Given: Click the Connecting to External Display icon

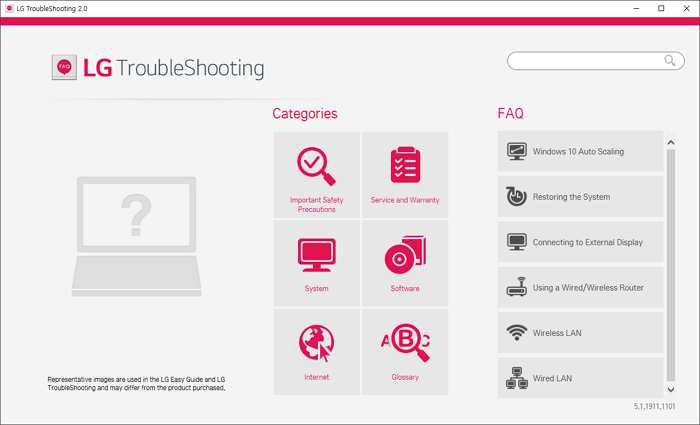Looking at the screenshot, I should pyautogui.click(x=517, y=242).
